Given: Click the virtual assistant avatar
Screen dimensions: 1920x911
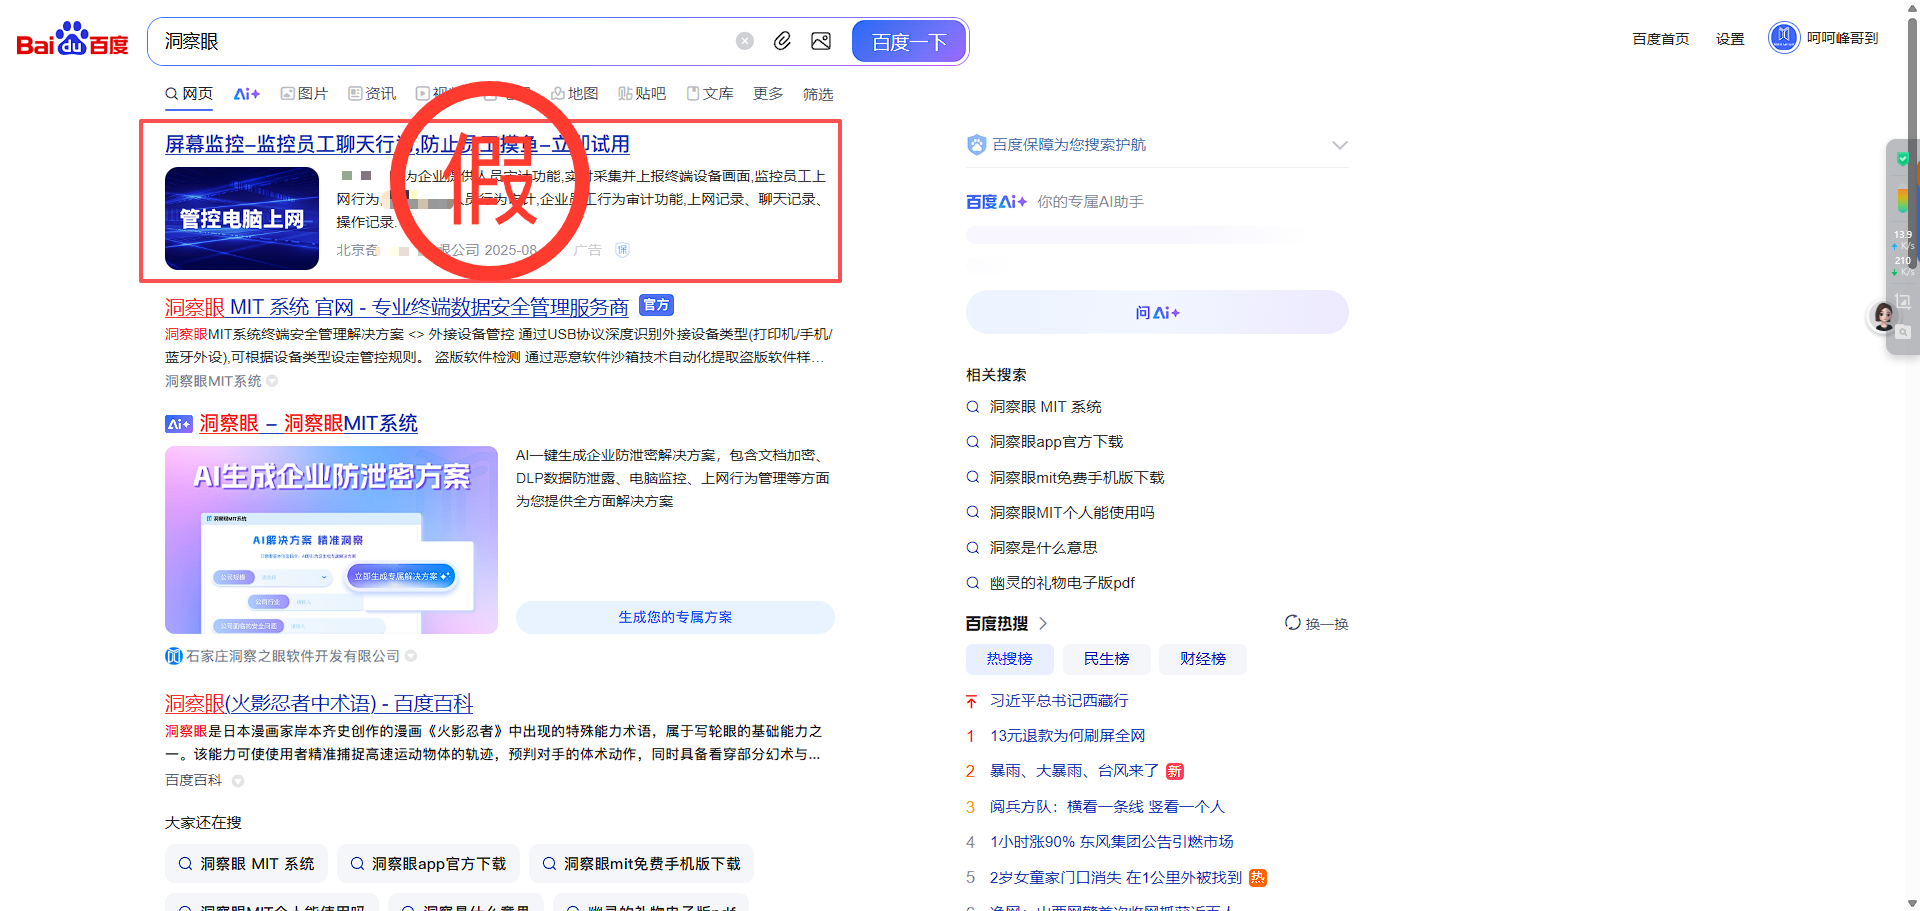Looking at the screenshot, I should (1884, 317).
